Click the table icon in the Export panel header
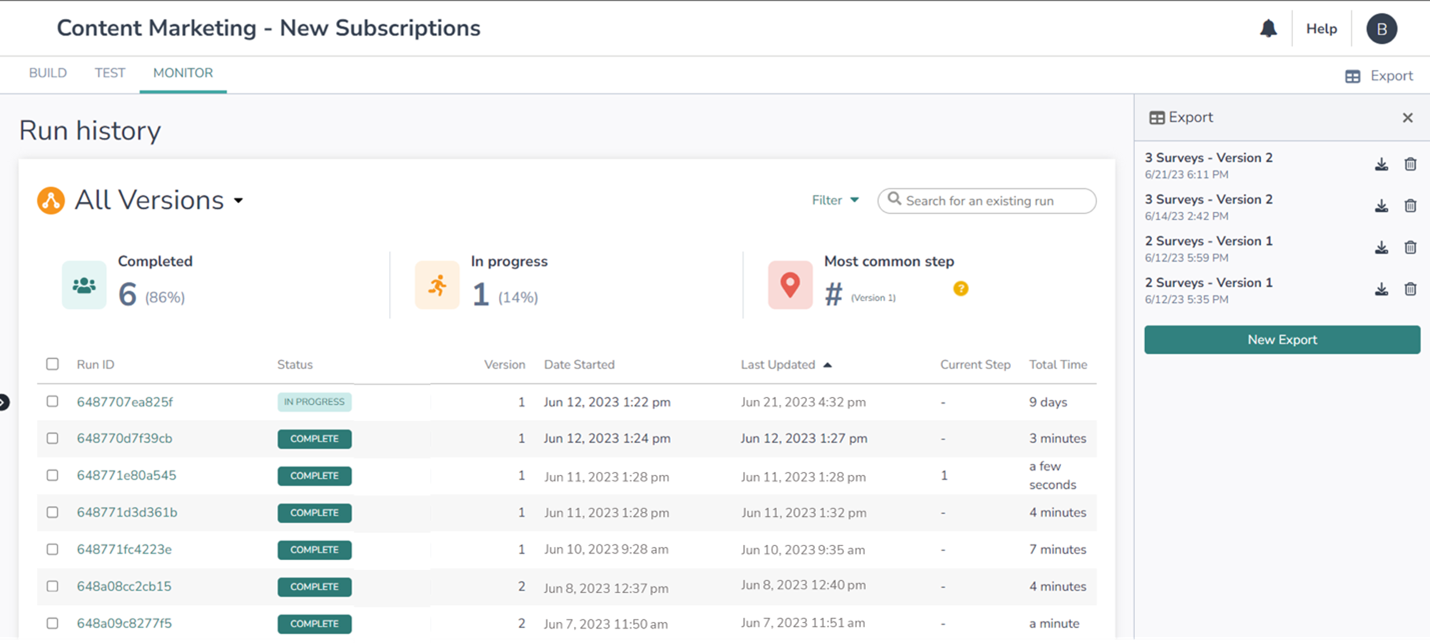Viewport: 1430px width, 643px height. [x=1157, y=118]
